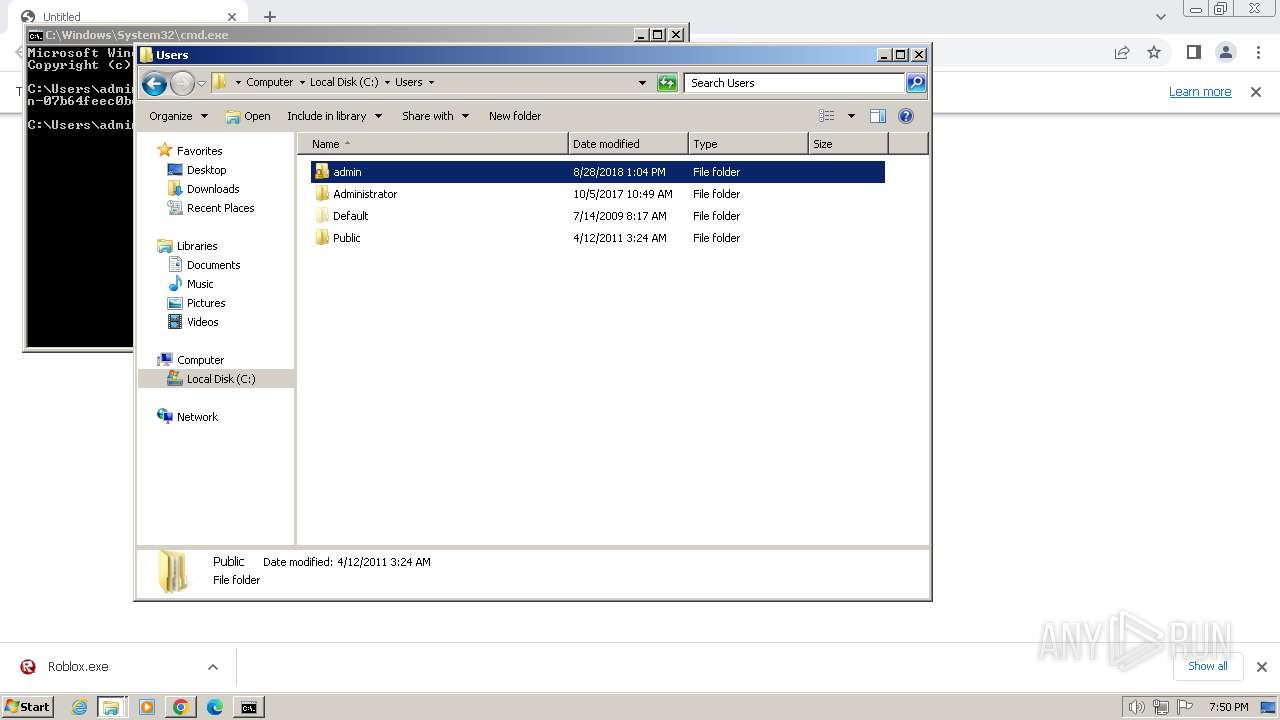The width and height of the screenshot is (1280, 720).
Task: Open the Chrome three-dot menu
Action: [x=1258, y=52]
